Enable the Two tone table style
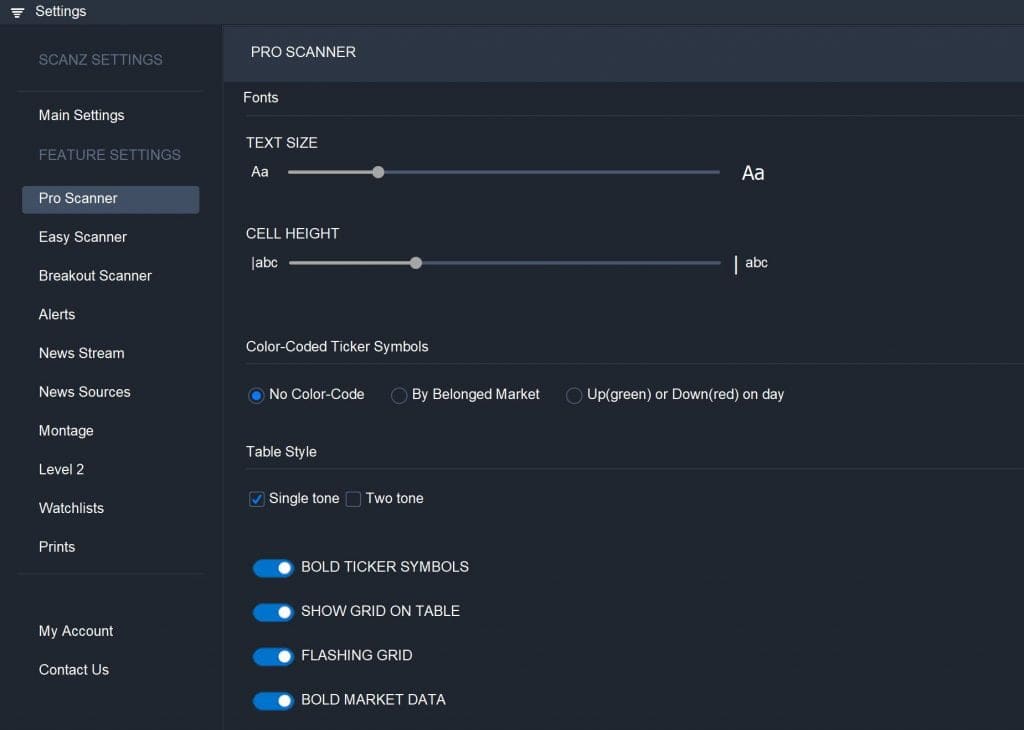Image resolution: width=1024 pixels, height=730 pixels. pyautogui.click(x=353, y=498)
